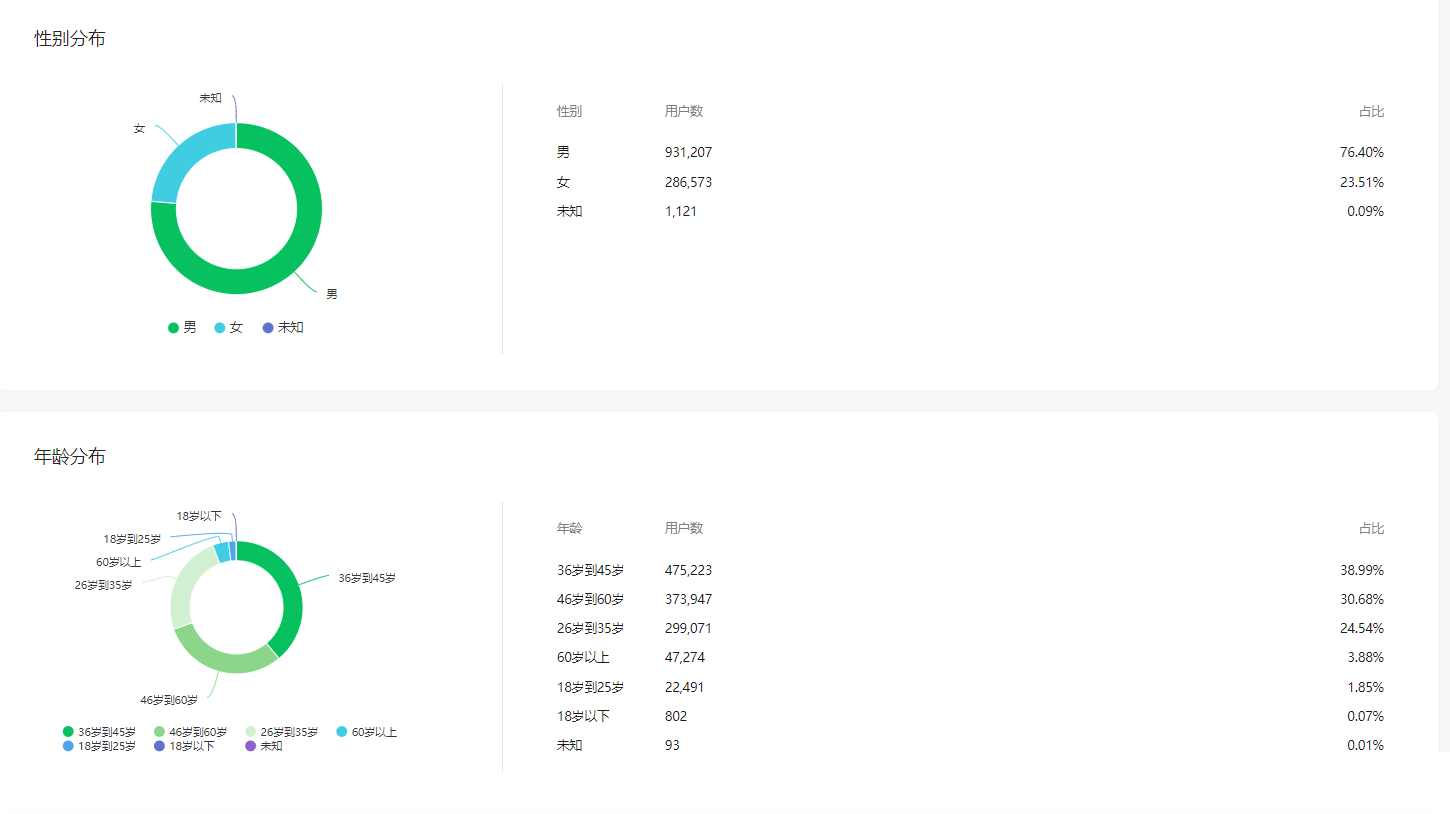Click the 性别 column header
Screen dimensions: 1450x814
pos(569,111)
